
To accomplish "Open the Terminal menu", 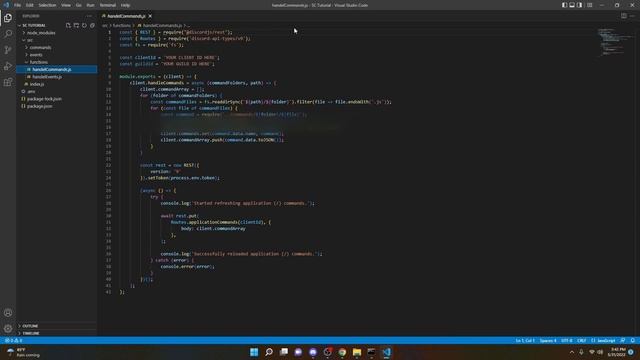I will tap(108, 5).
